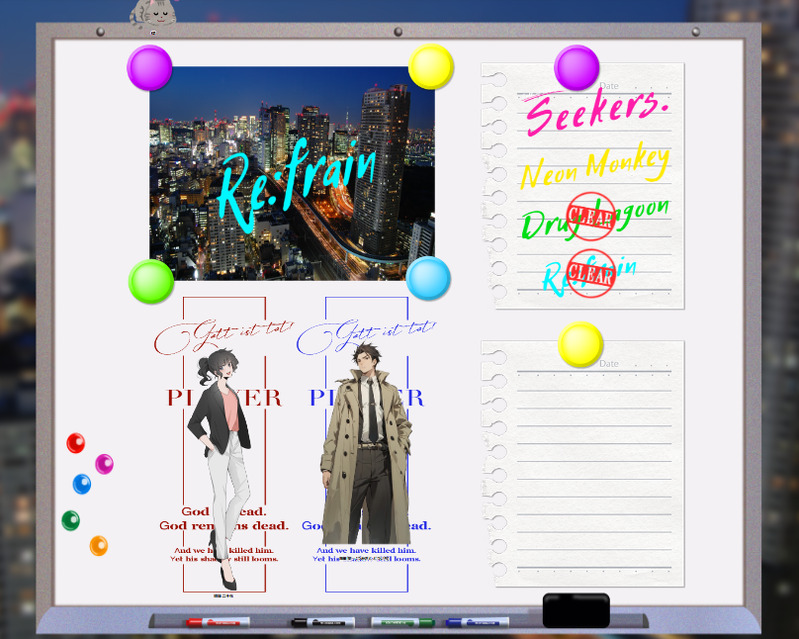Select the blue marker in the tray

click(477, 622)
